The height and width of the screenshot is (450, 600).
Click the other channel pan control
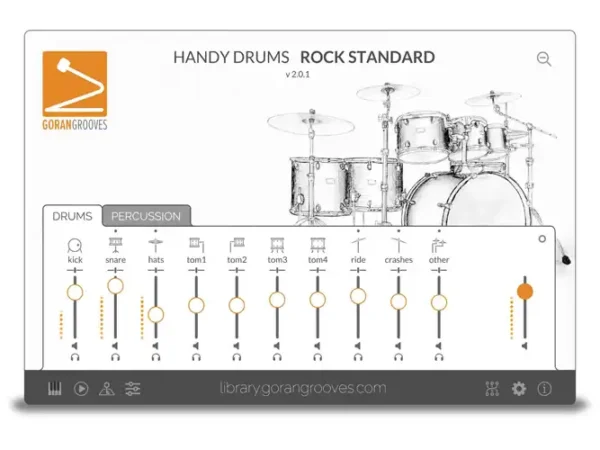click(439, 270)
